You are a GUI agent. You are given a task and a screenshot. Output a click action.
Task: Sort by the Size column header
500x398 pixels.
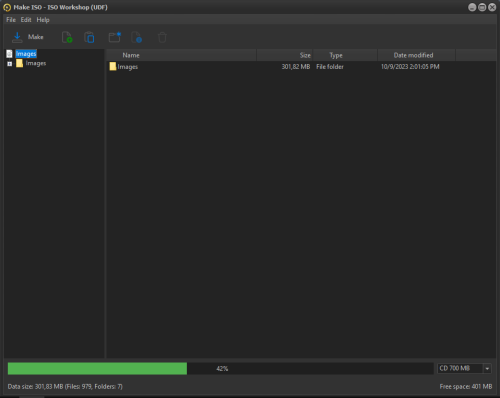[x=285, y=55]
